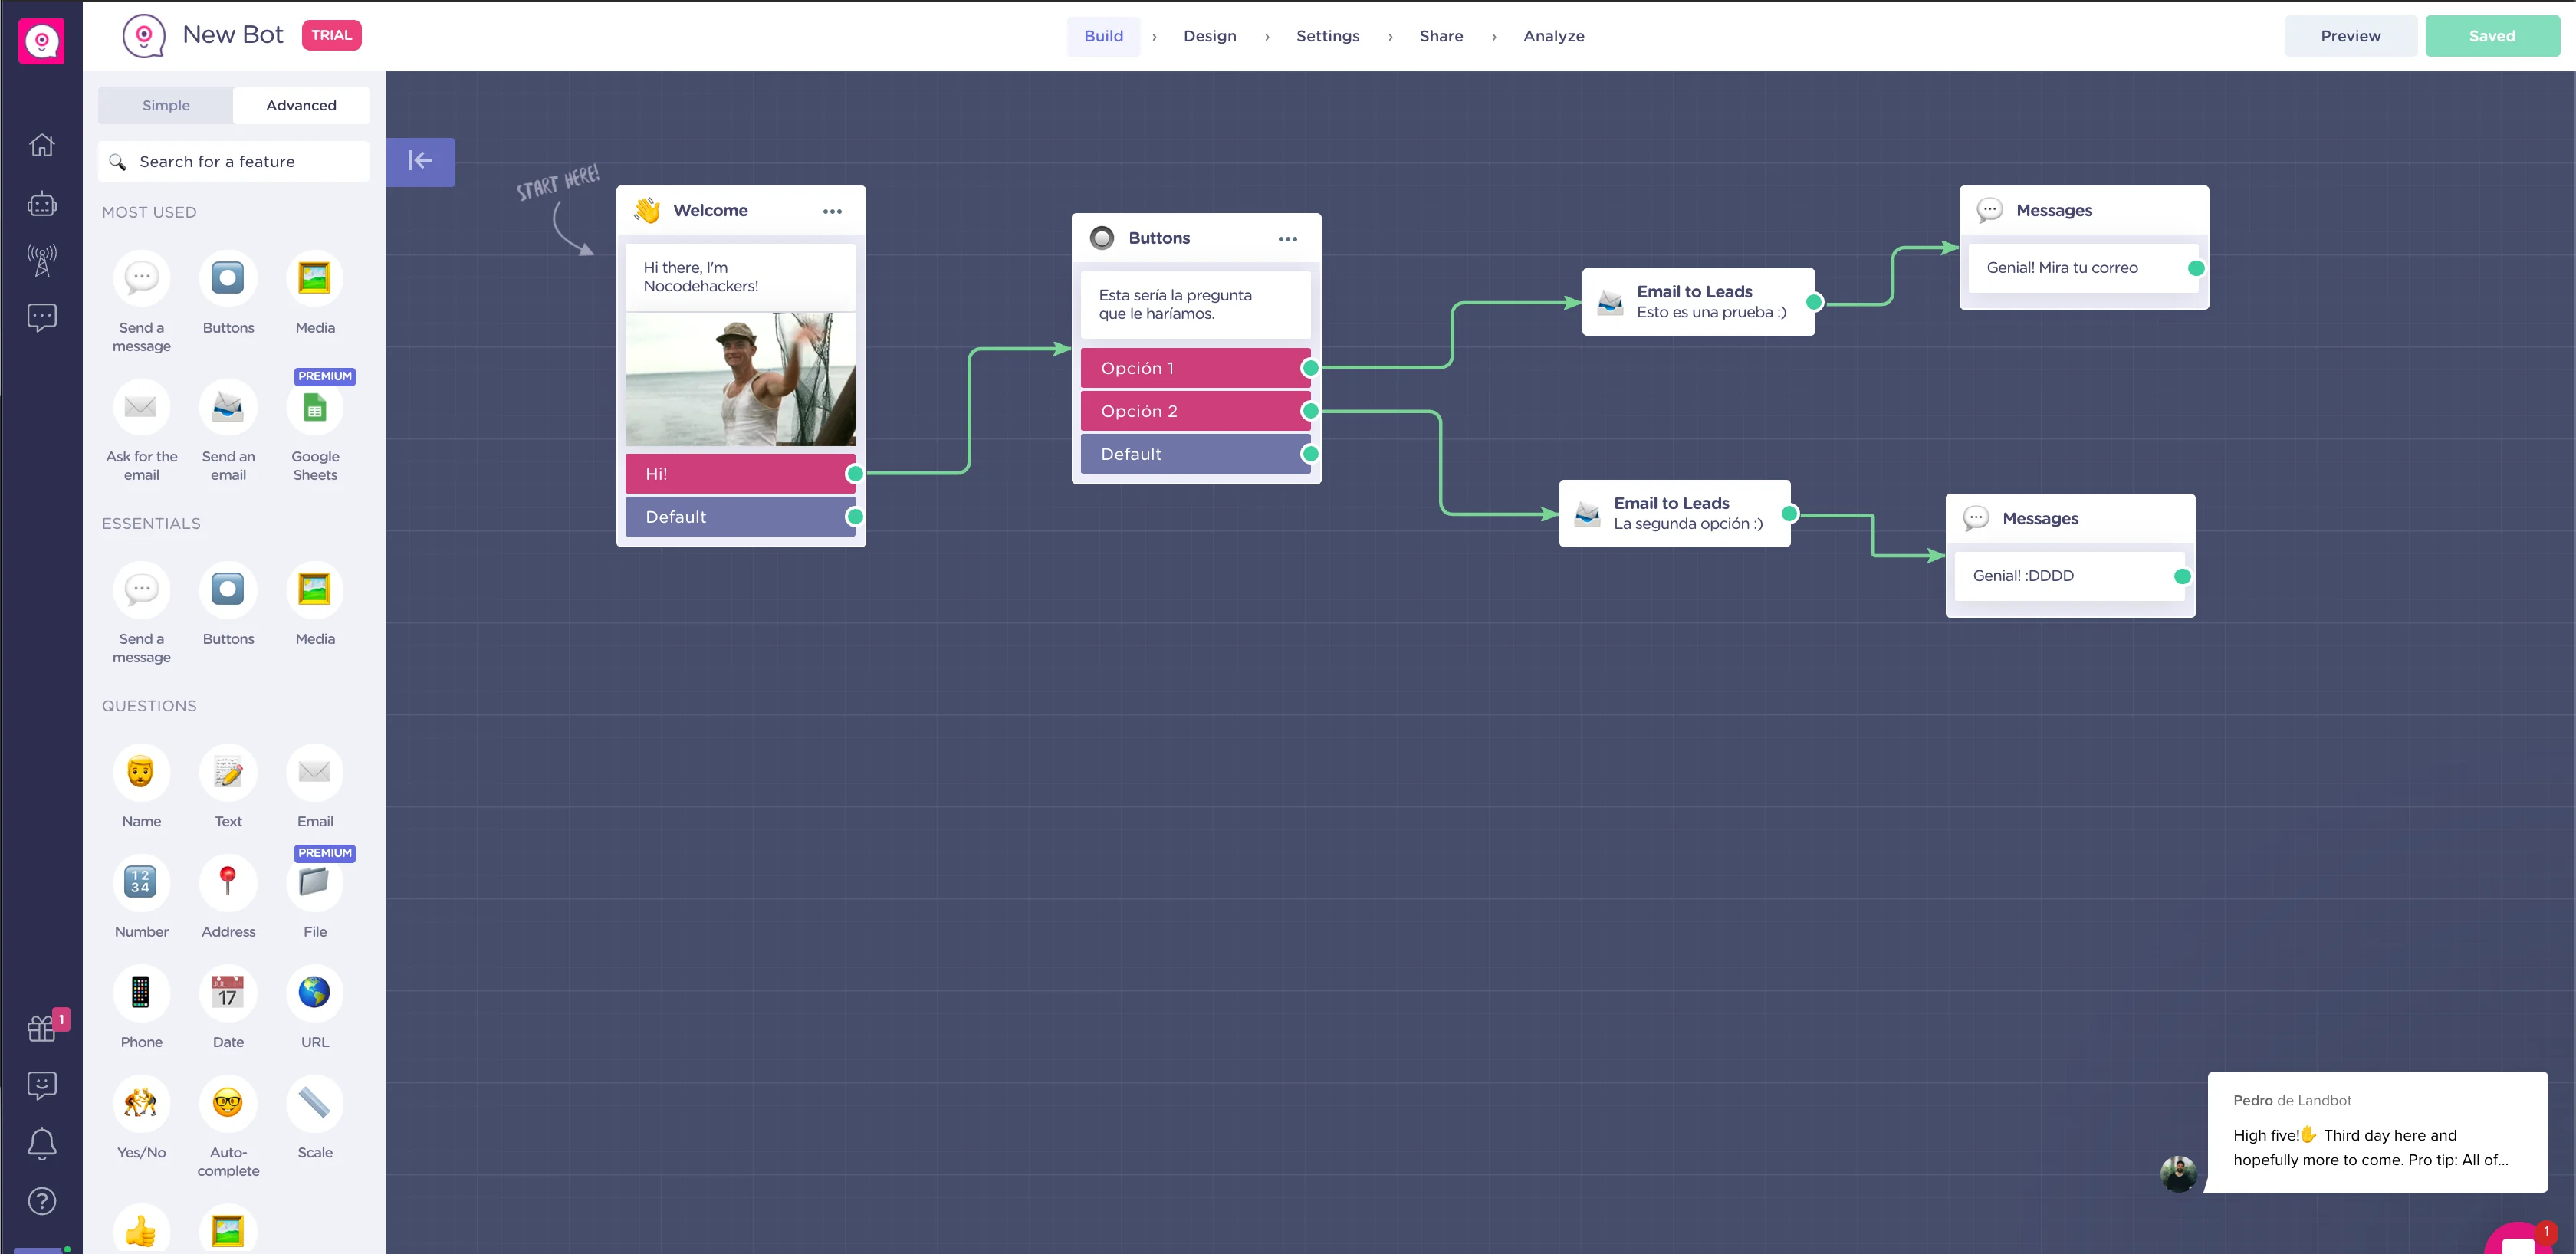Open the broadcast antenna icon in sidebar
2576x1254 pixels.
tap(41, 260)
